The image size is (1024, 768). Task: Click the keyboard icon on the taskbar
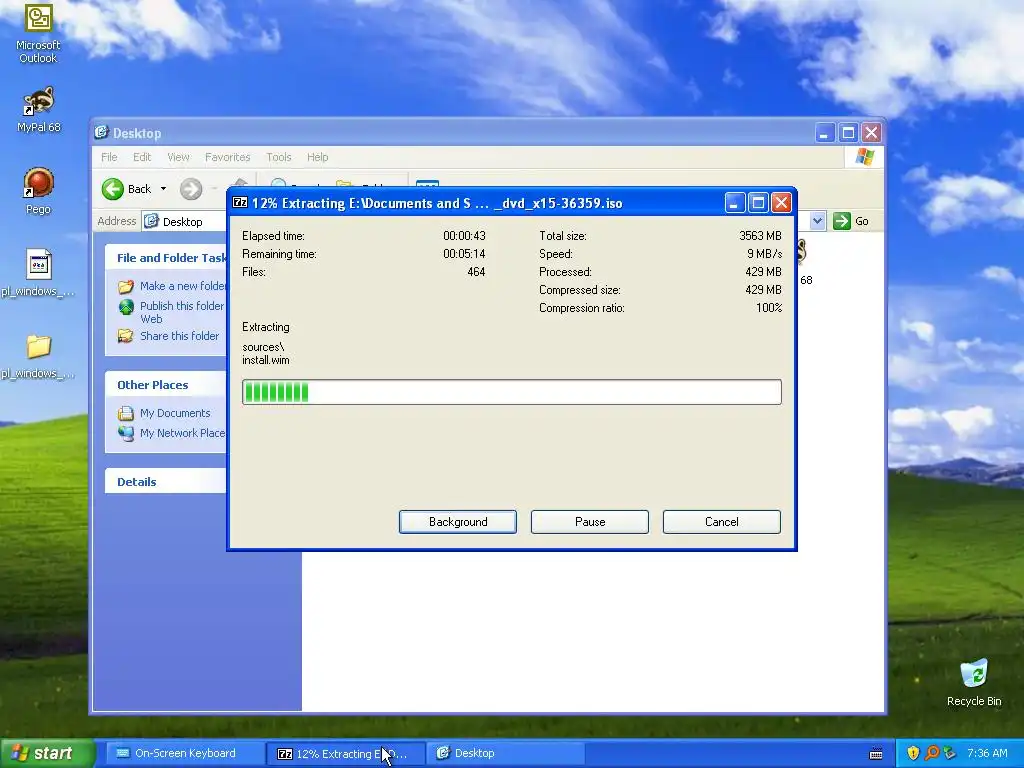tap(876, 754)
